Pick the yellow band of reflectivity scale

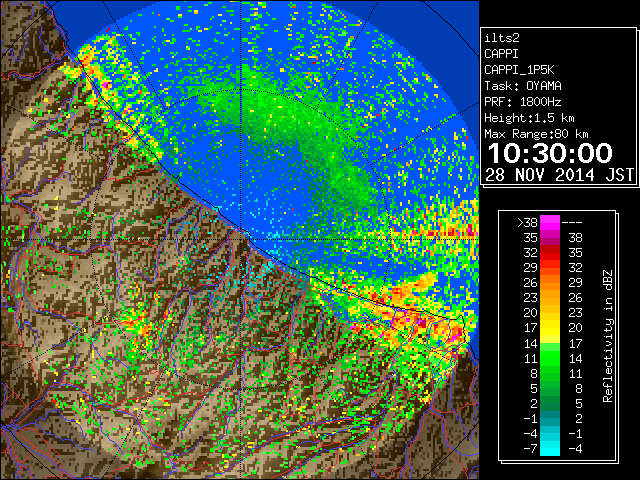pos(550,328)
